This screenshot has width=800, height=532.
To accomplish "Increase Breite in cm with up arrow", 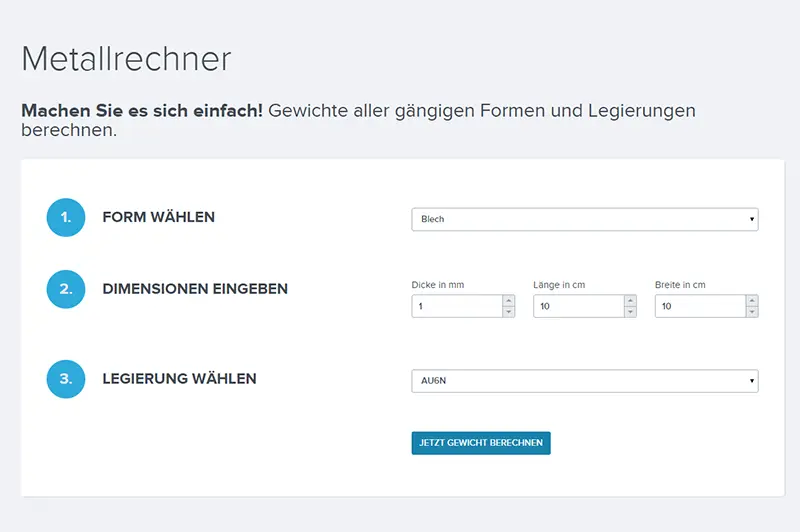I will [752, 300].
